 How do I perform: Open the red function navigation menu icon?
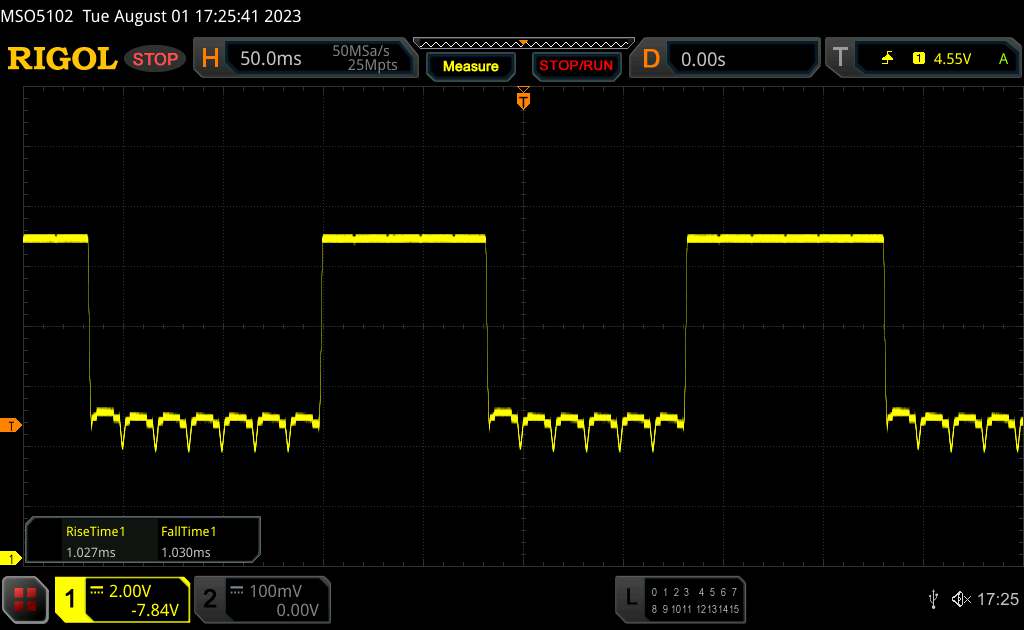(x=27, y=598)
